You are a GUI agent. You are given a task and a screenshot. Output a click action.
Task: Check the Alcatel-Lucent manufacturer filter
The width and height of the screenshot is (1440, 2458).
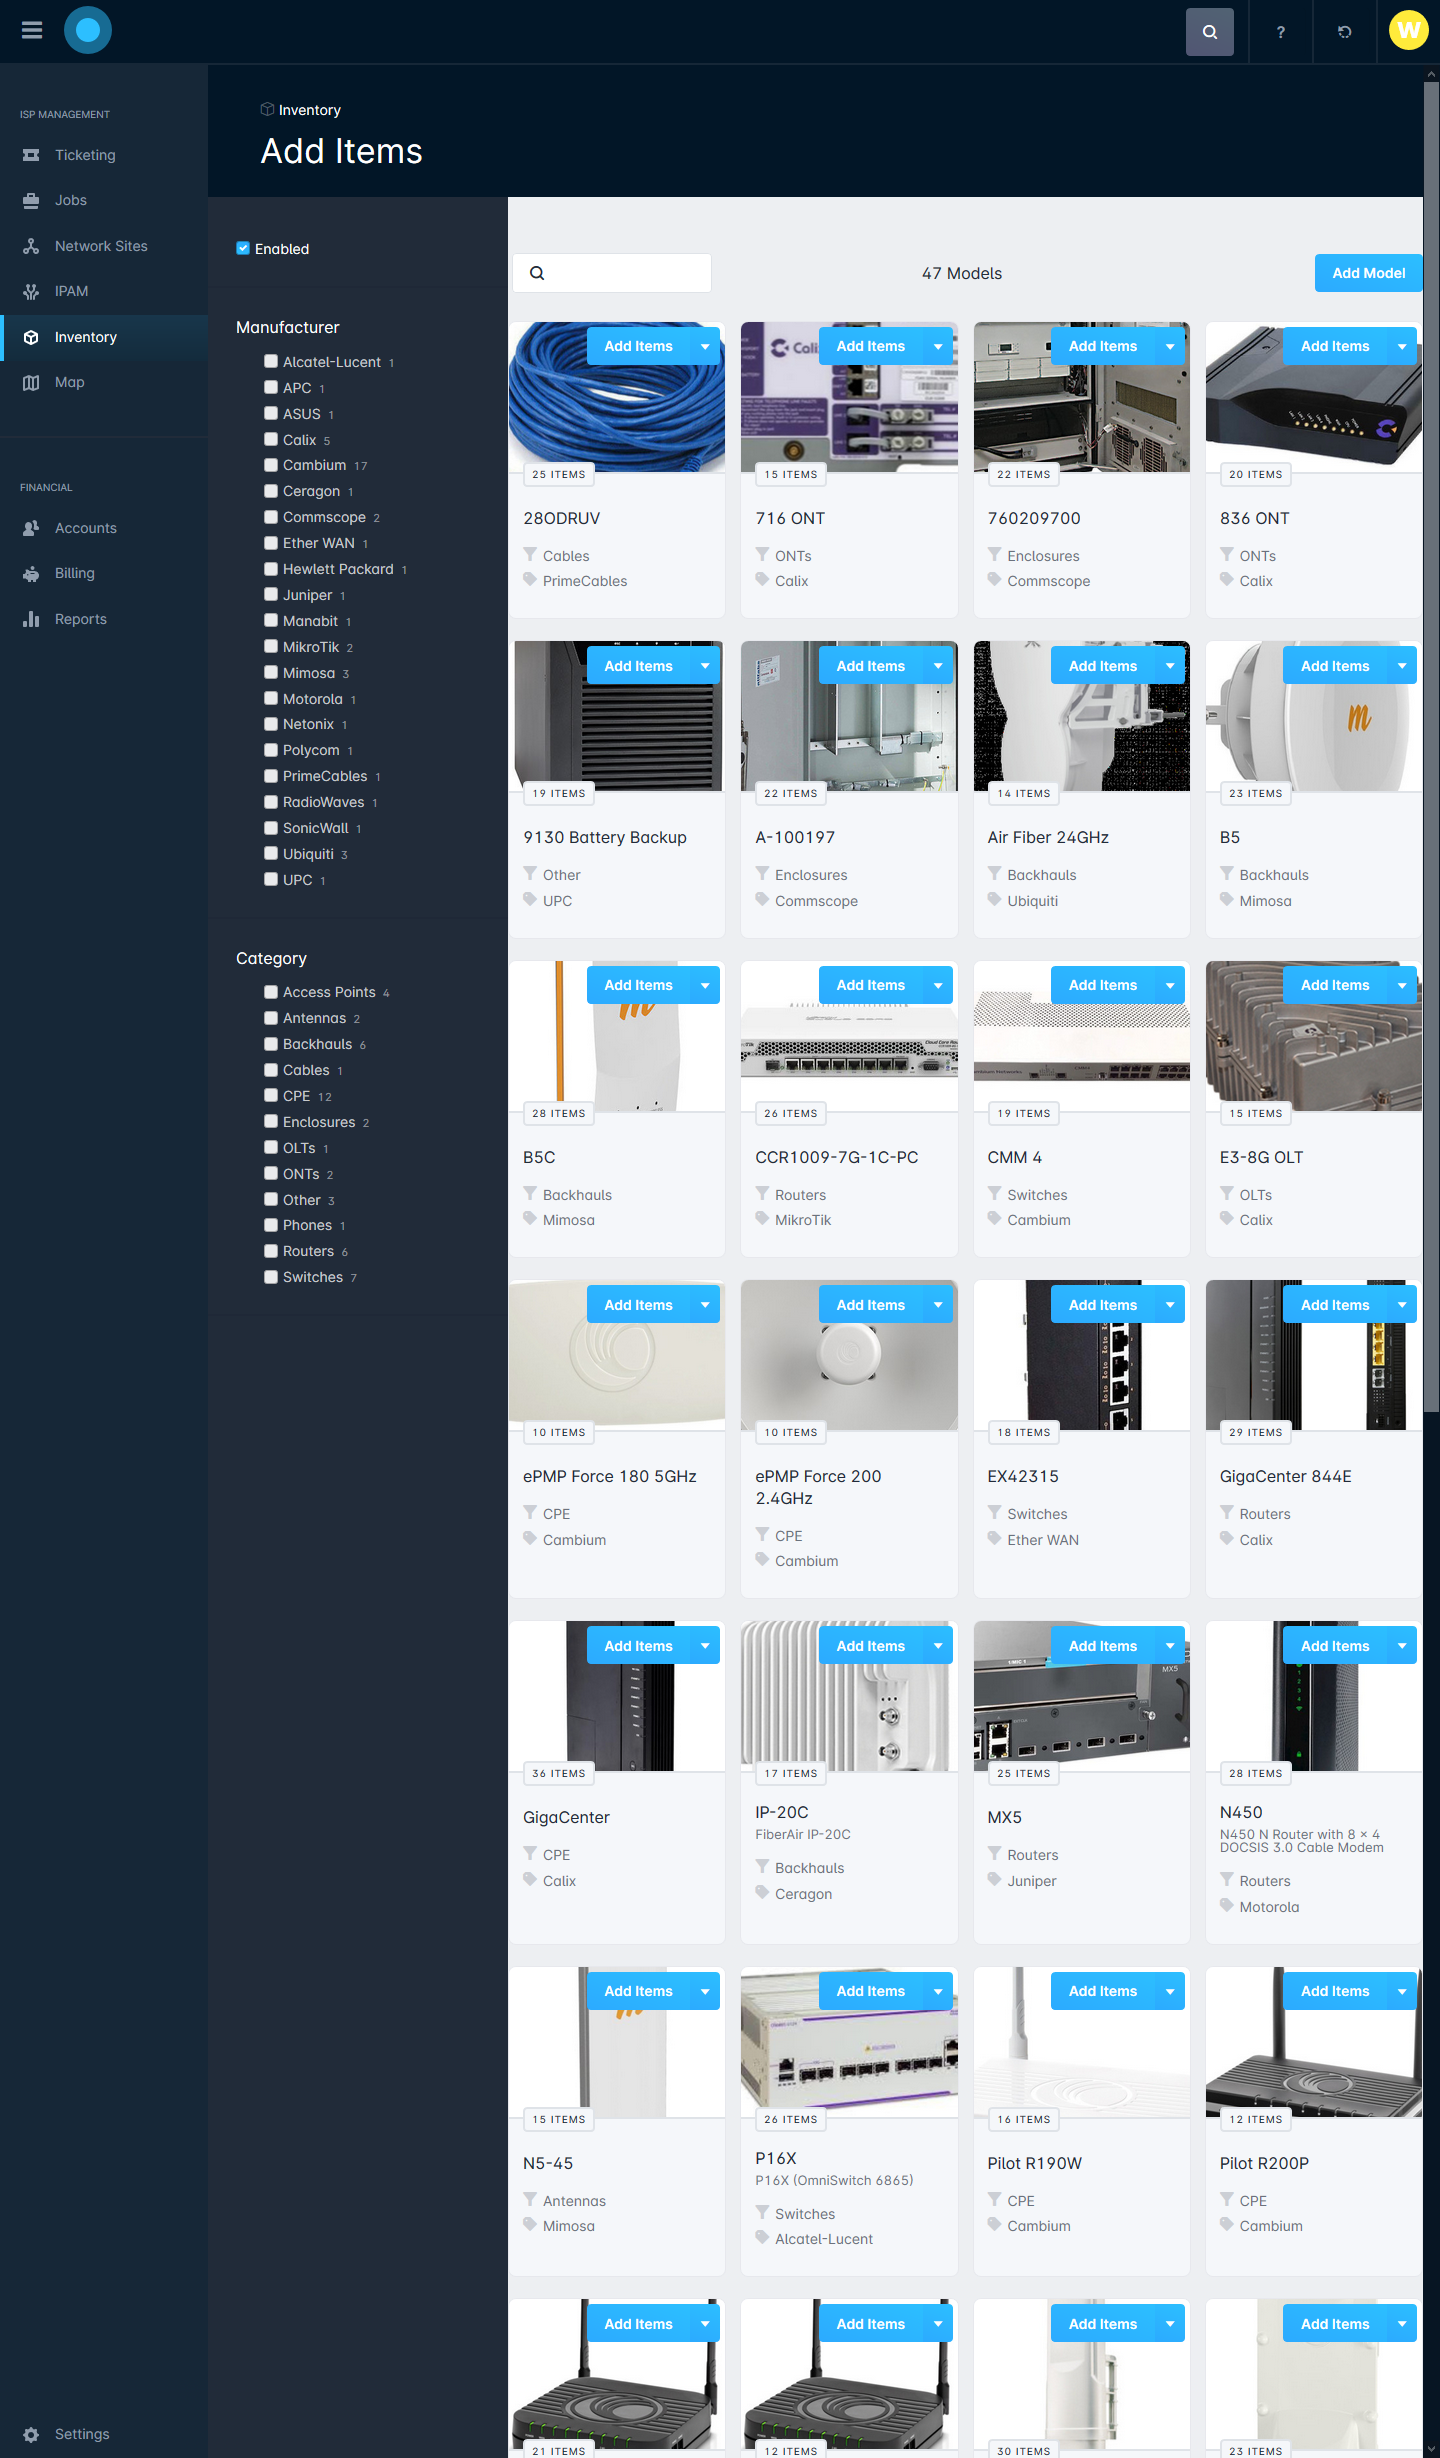pos(270,361)
